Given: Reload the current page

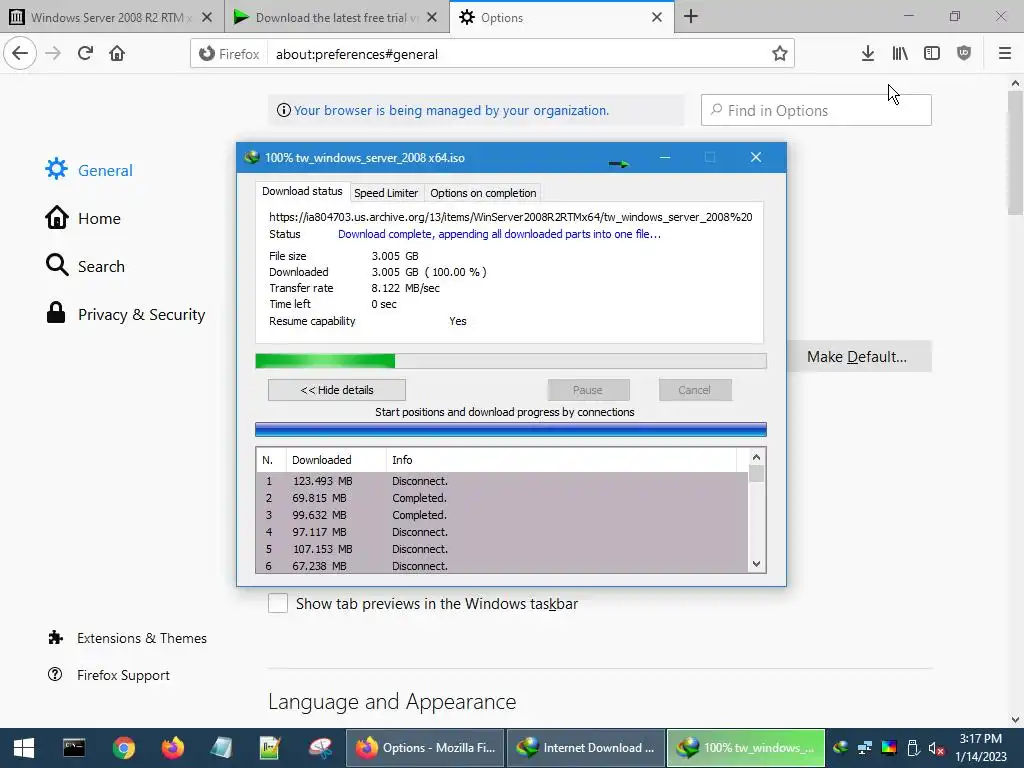Looking at the screenshot, I should click(85, 54).
